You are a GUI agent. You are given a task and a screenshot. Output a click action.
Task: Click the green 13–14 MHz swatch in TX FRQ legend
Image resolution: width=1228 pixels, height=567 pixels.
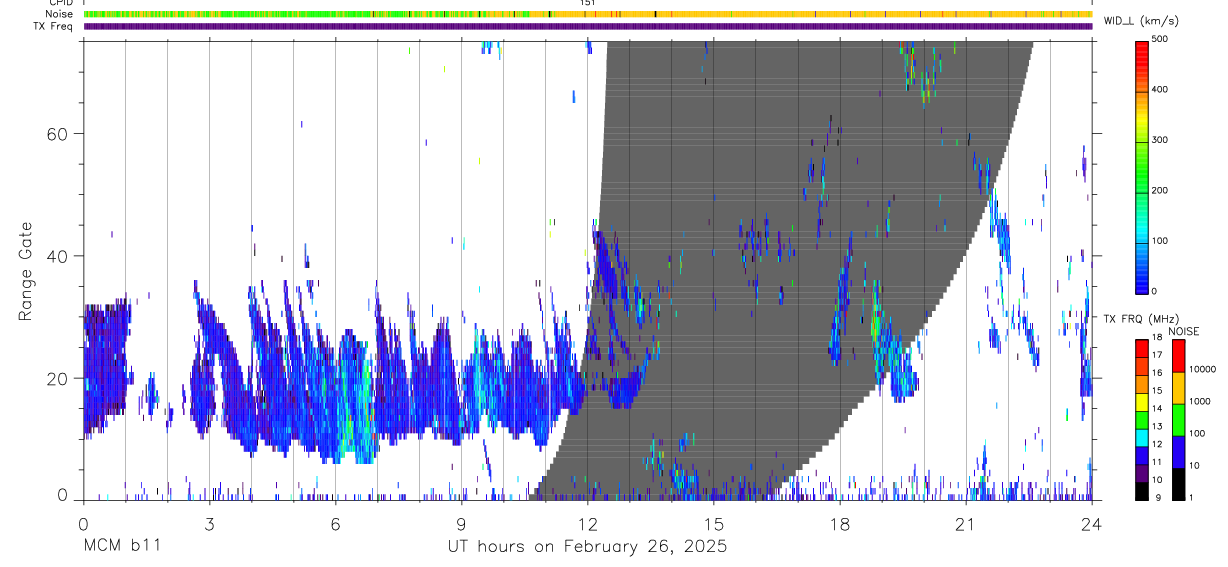click(1142, 419)
